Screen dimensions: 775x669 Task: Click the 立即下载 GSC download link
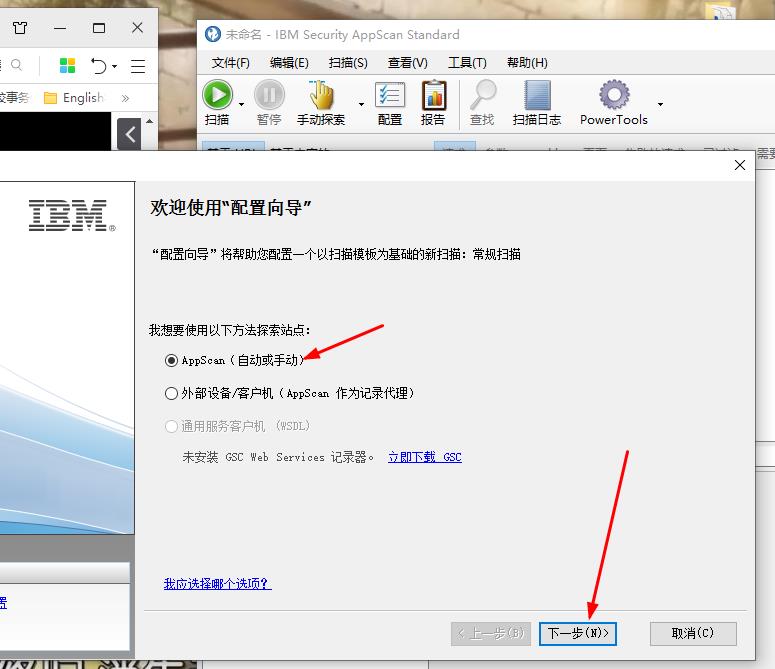click(425, 457)
